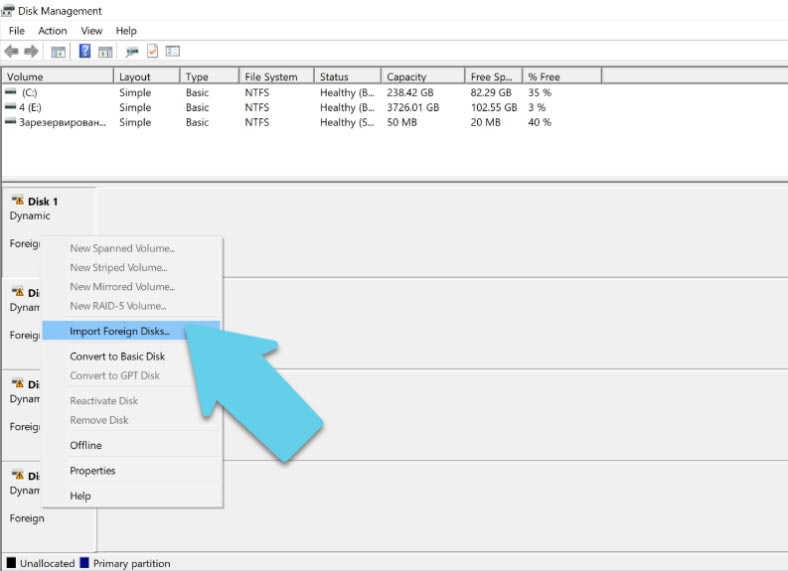Click the 20 MB free space cell
The image size is (788, 571).
[485, 123]
